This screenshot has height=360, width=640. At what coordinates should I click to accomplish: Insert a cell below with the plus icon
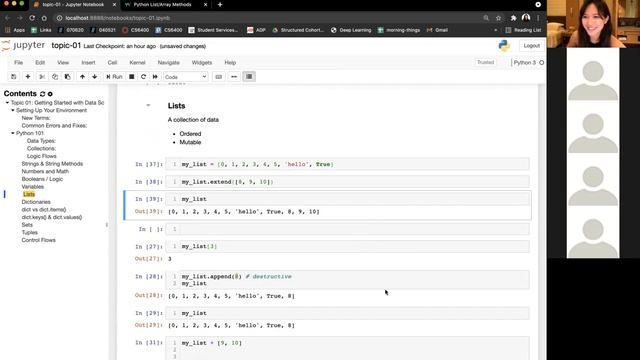coord(28,77)
